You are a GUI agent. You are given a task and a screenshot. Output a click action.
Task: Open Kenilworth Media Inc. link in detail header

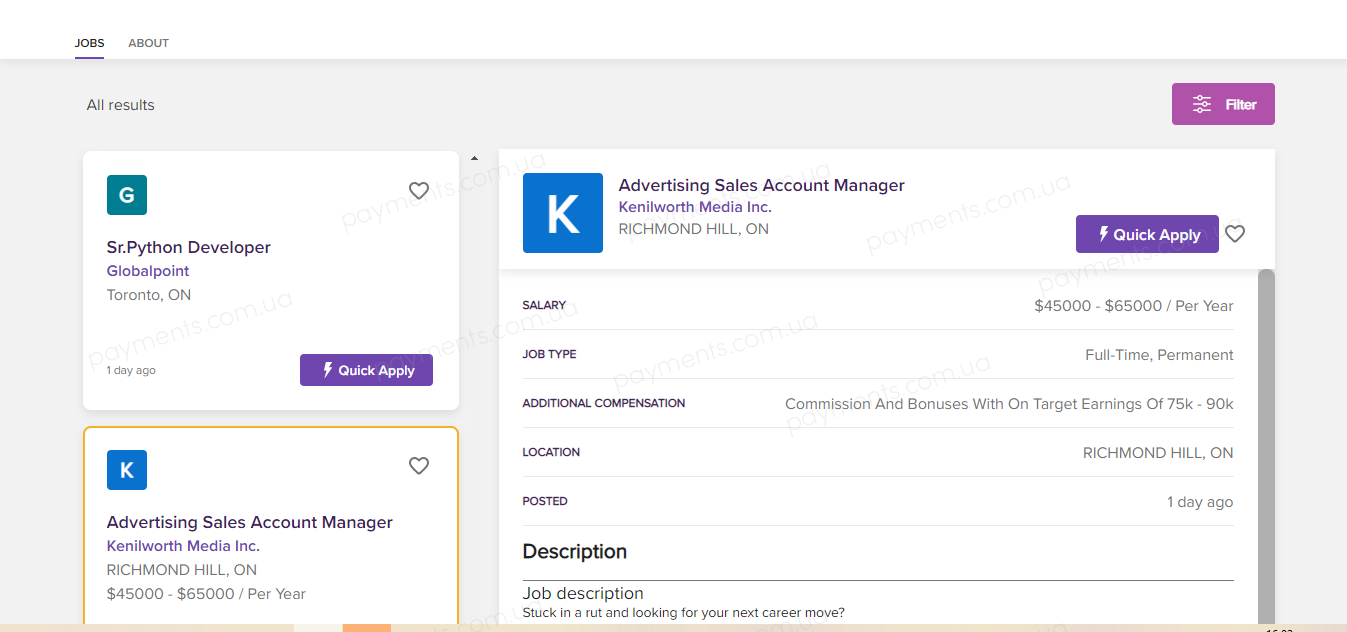click(x=695, y=207)
